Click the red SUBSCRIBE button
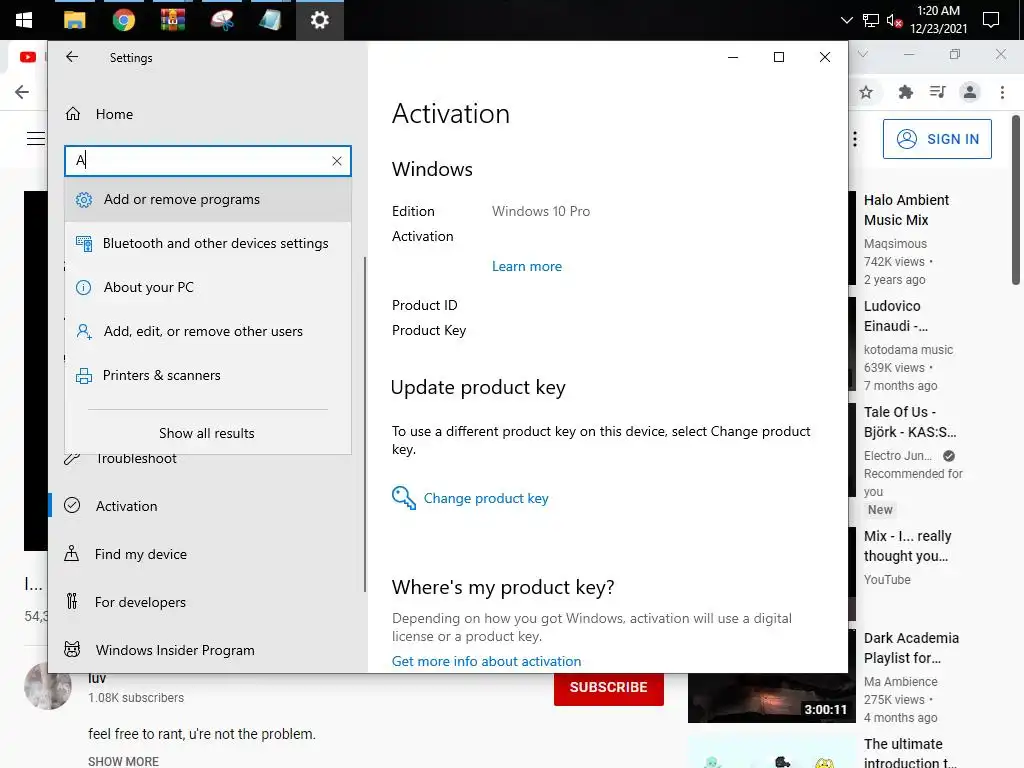The width and height of the screenshot is (1024, 768). tap(609, 687)
